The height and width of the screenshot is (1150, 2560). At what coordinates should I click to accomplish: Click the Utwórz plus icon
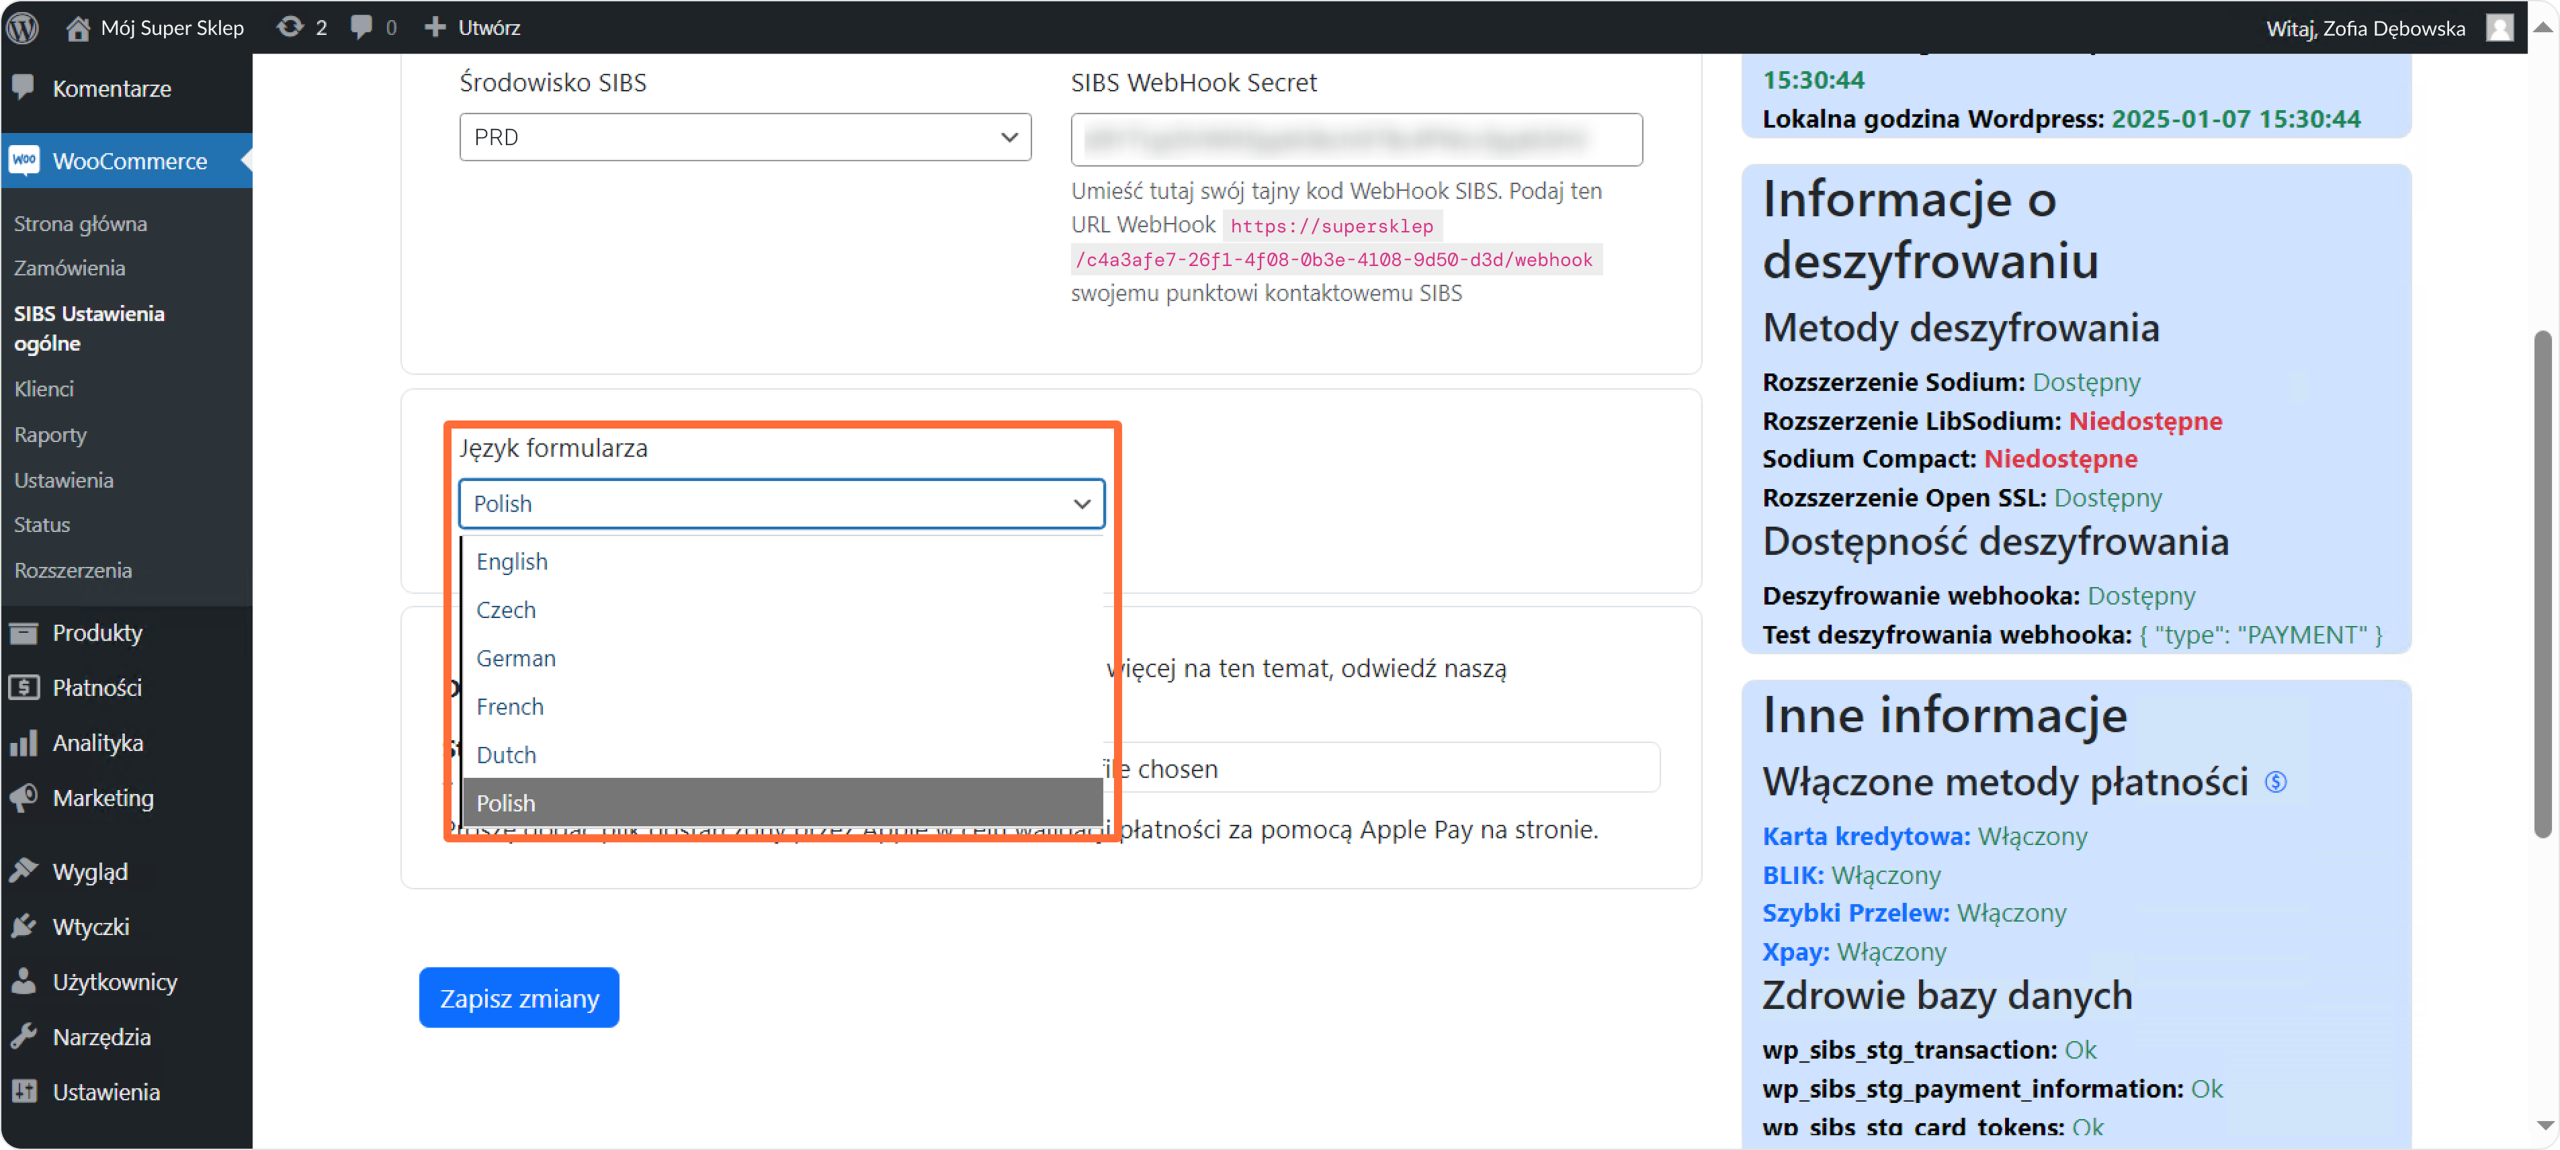(x=435, y=27)
